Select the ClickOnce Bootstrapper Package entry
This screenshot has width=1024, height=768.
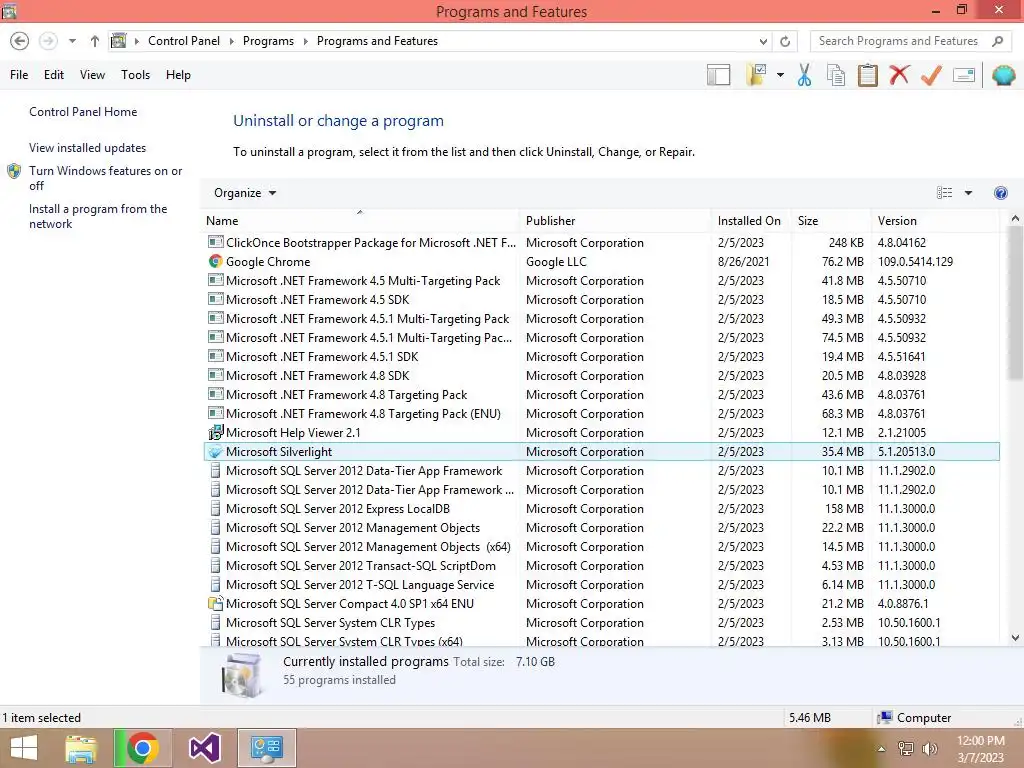[601, 243]
